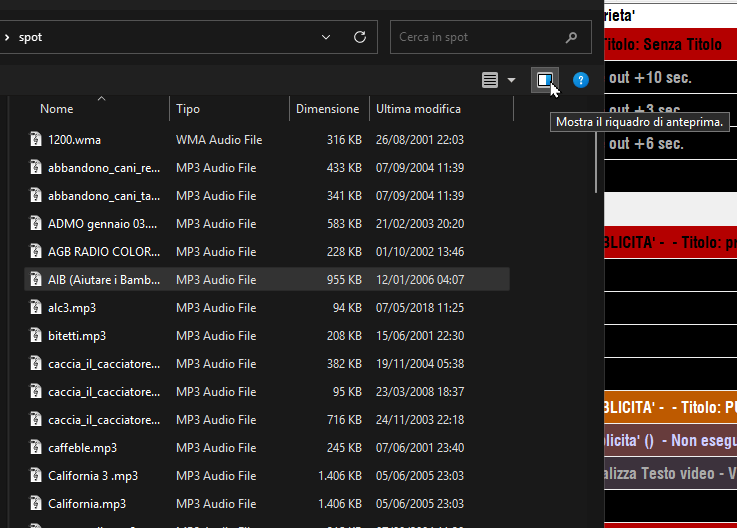Click the icon of abbandono_cani_ta...
737x528 pixels.
click(x=36, y=196)
